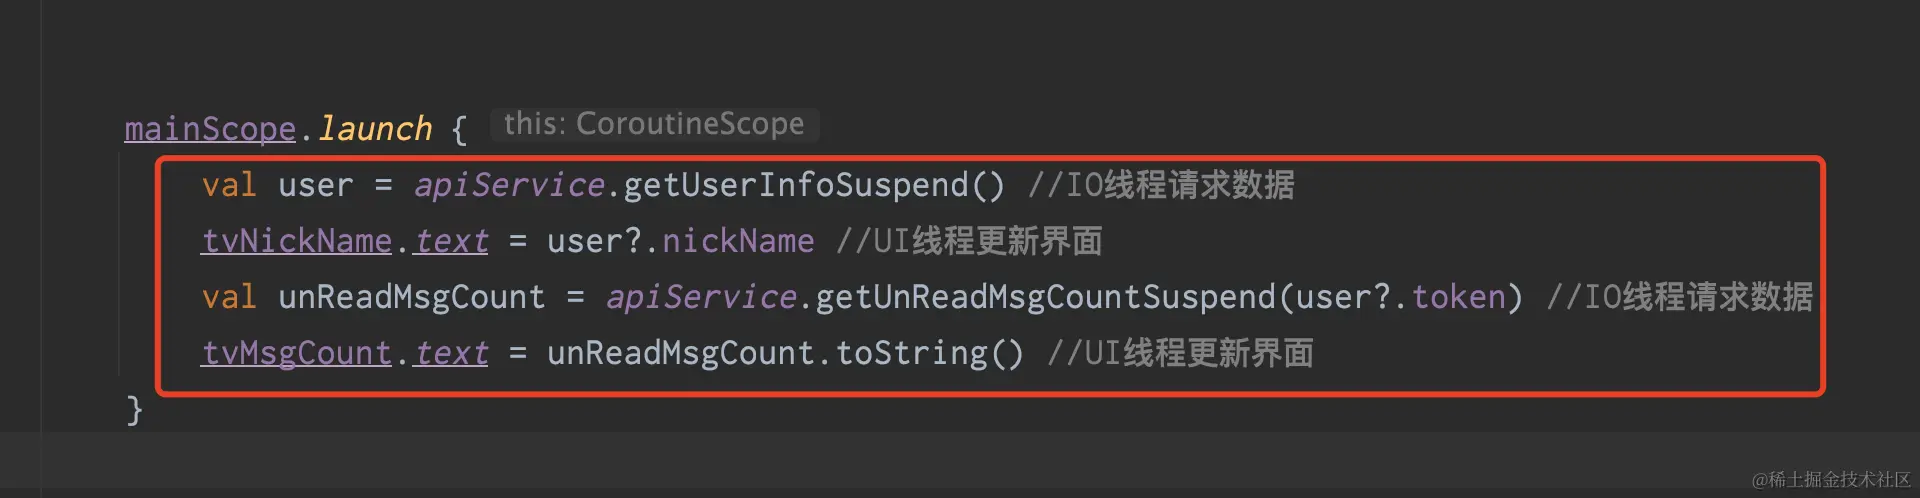Click the mainScope reference
This screenshot has width=1920, height=498.
[x=210, y=129]
